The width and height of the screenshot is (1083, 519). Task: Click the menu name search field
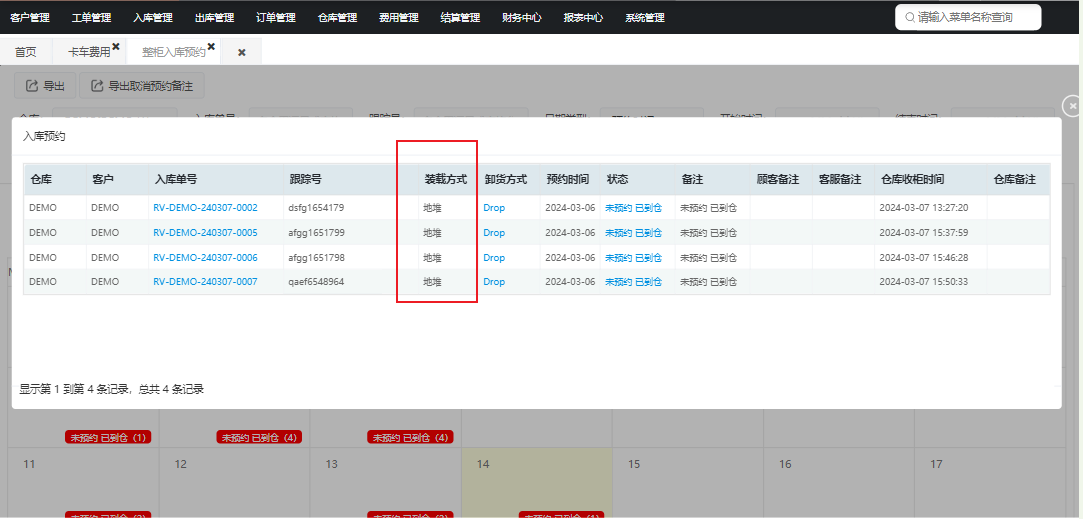click(x=968, y=17)
